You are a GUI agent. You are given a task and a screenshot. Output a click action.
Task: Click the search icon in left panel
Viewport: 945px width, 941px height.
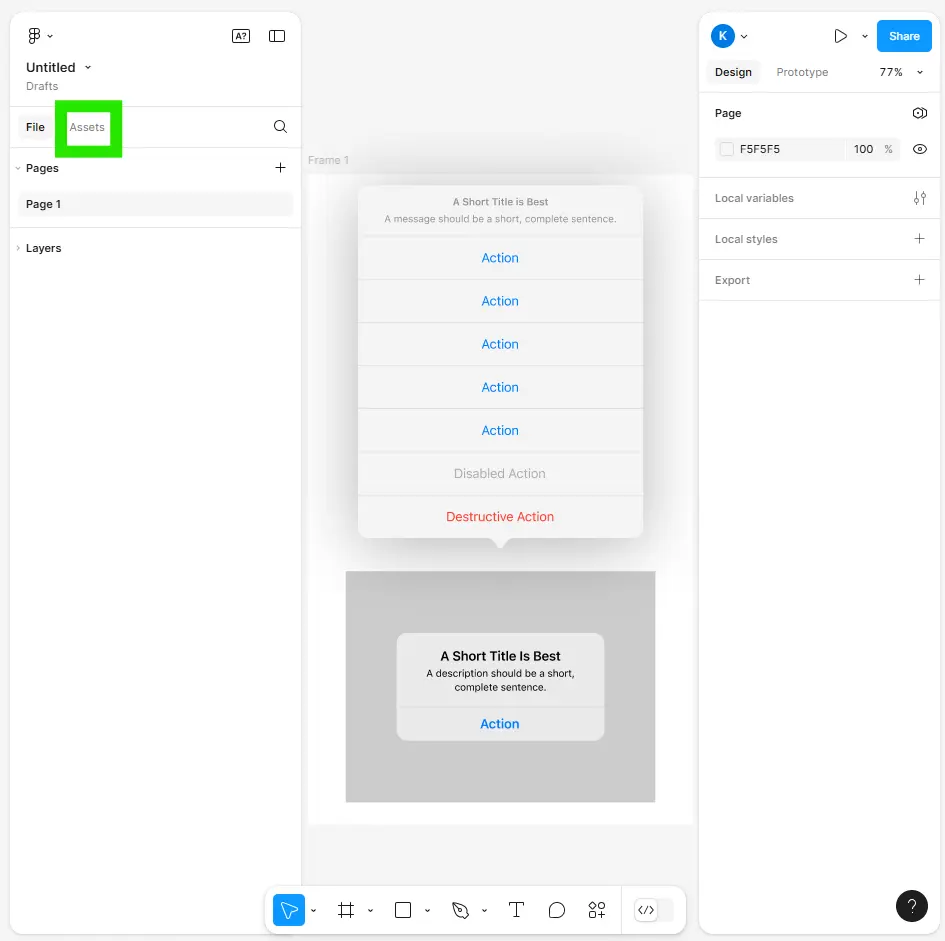(x=280, y=127)
